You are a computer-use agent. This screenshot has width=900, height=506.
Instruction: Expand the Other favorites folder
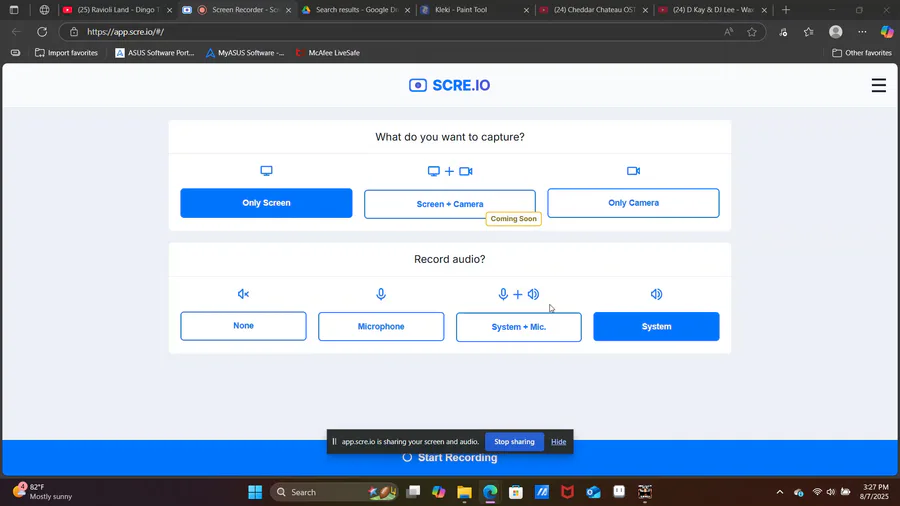pos(862,53)
